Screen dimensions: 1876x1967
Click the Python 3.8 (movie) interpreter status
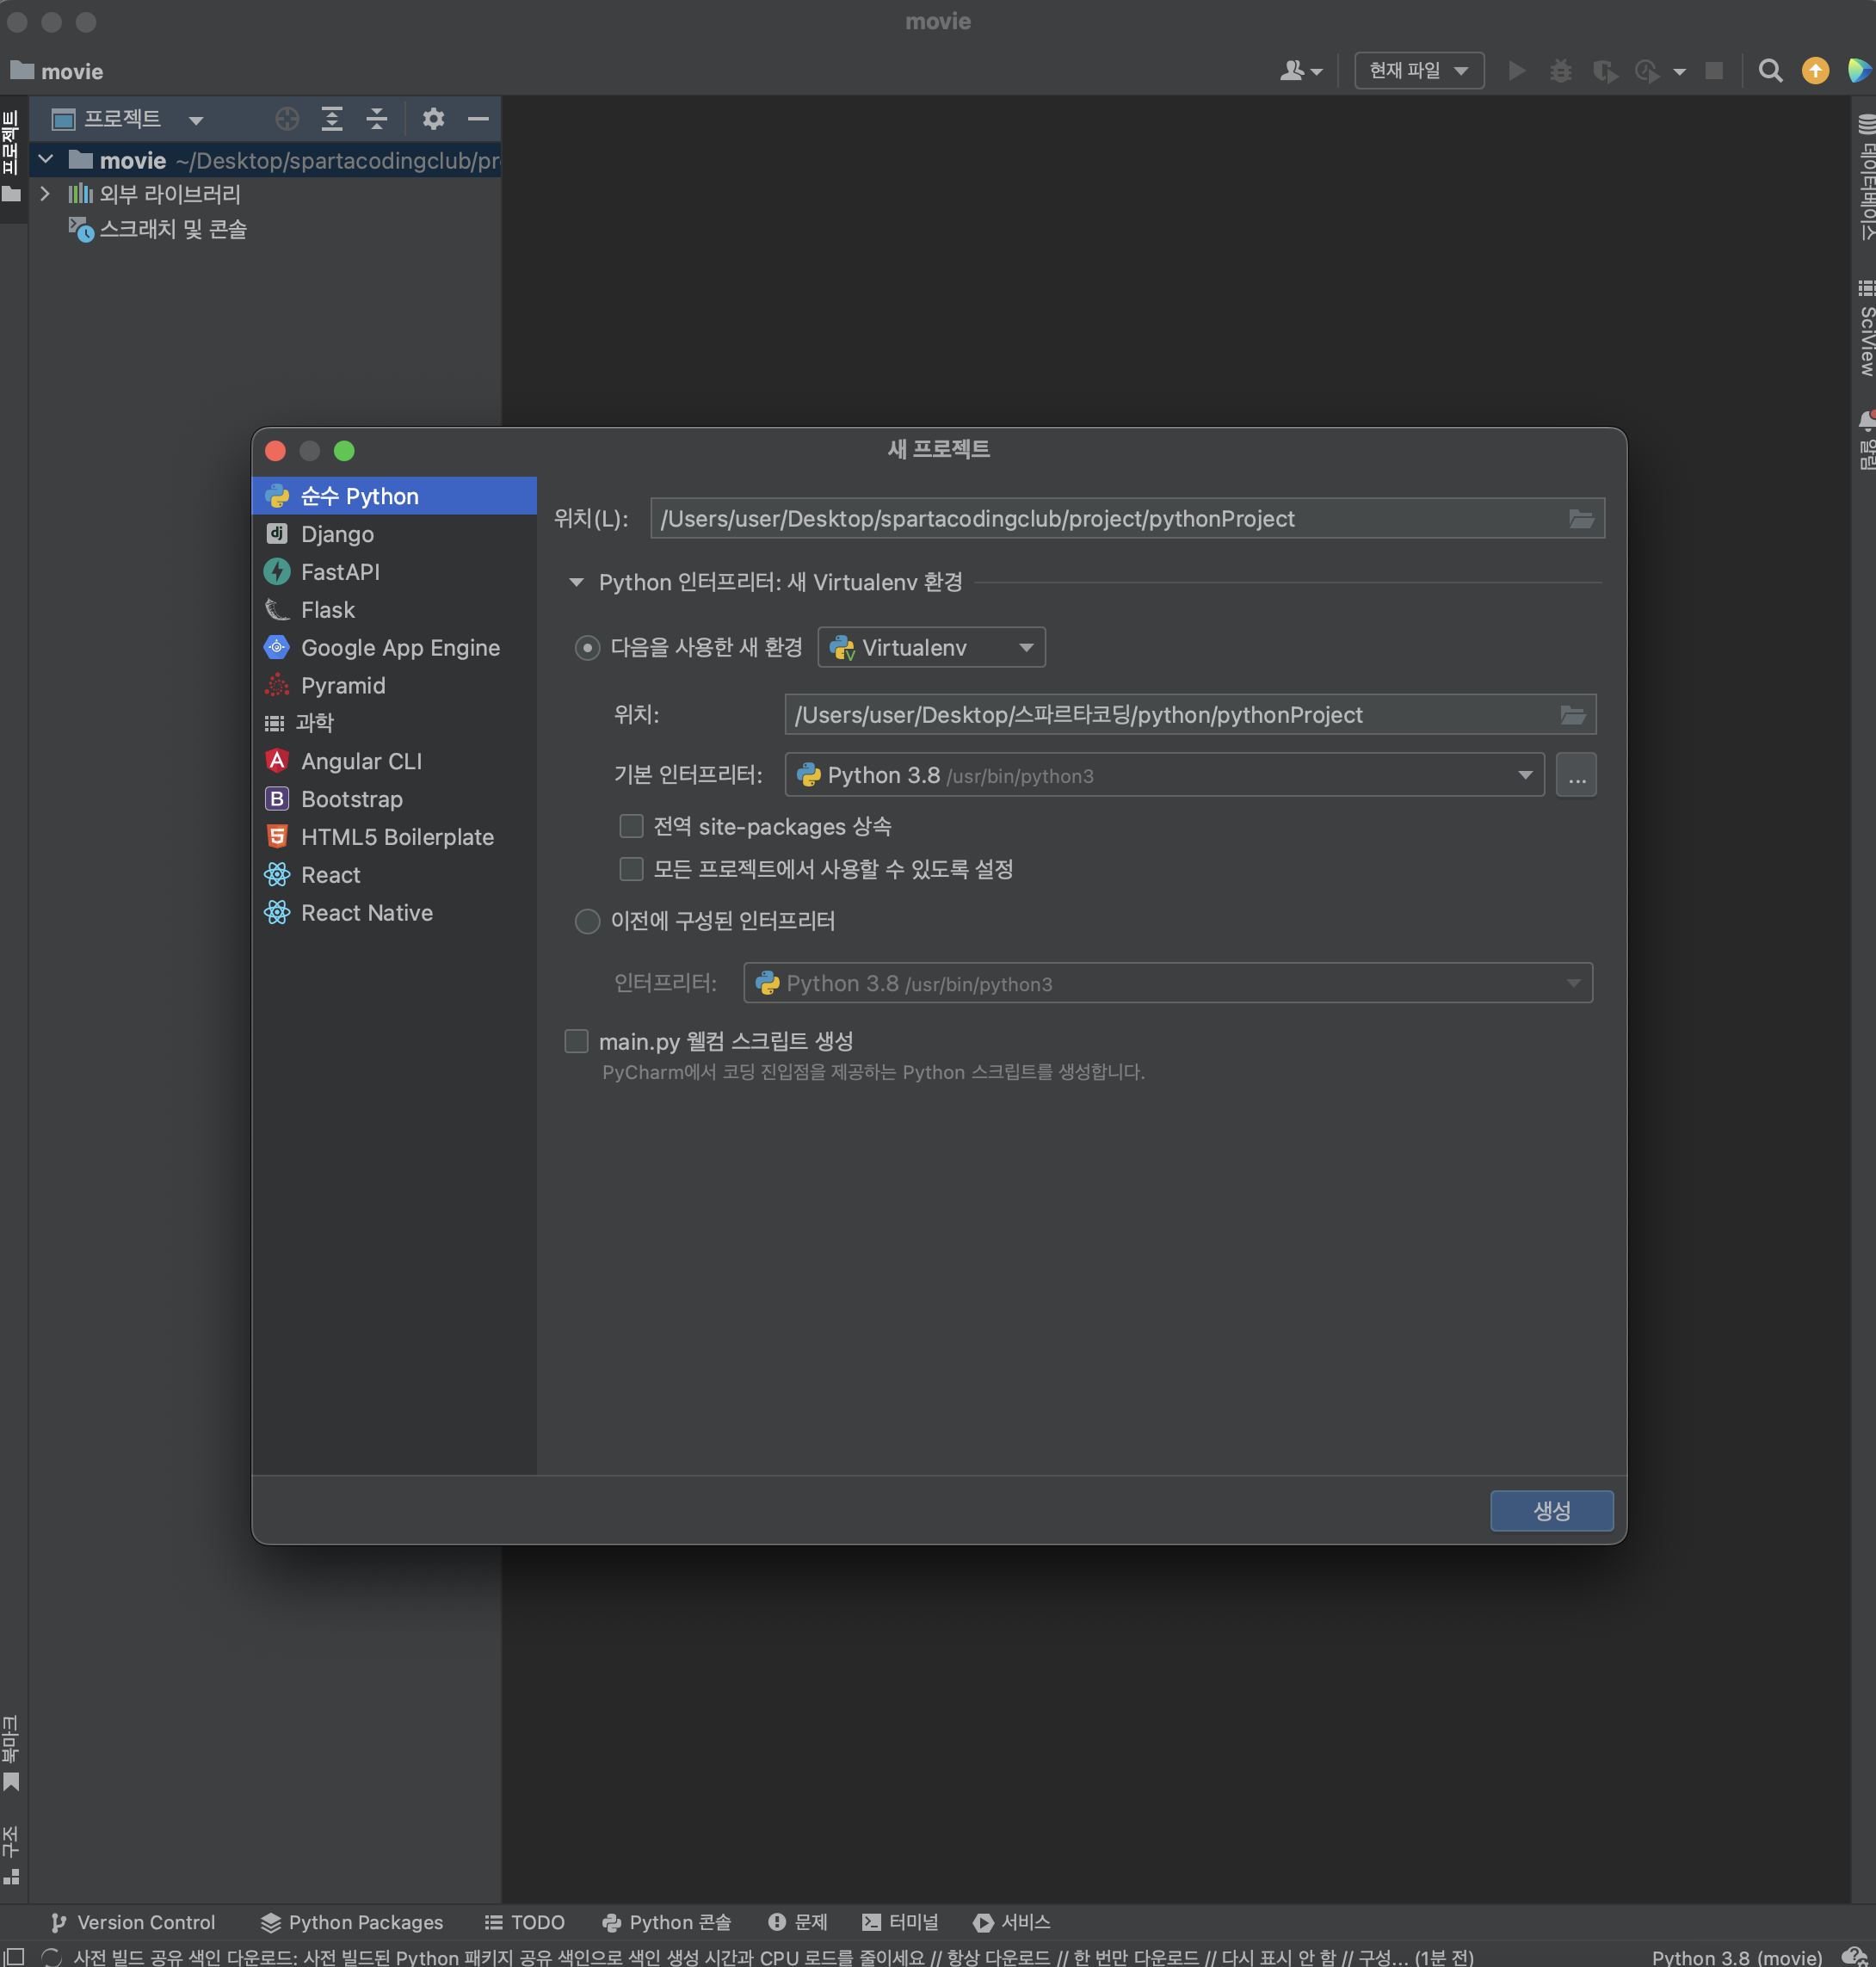1736,1957
